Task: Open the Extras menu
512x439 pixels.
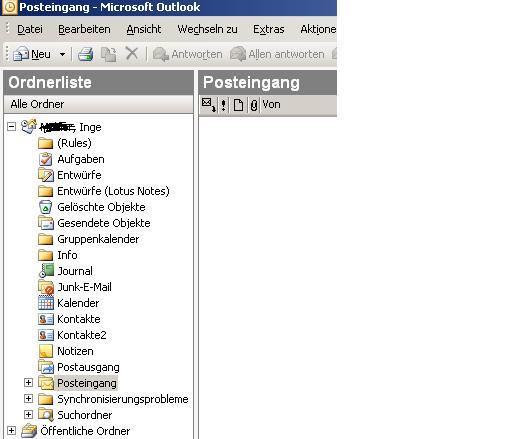Action: coord(269,29)
